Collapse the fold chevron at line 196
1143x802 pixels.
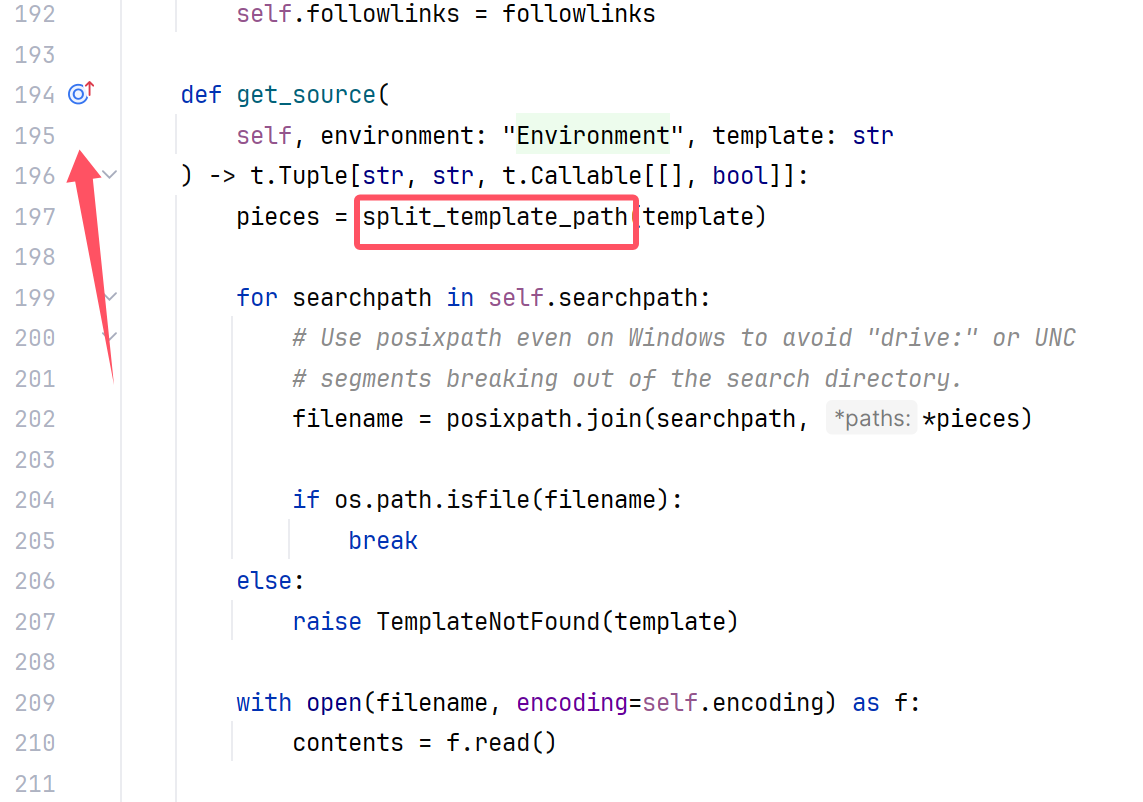click(x=109, y=175)
